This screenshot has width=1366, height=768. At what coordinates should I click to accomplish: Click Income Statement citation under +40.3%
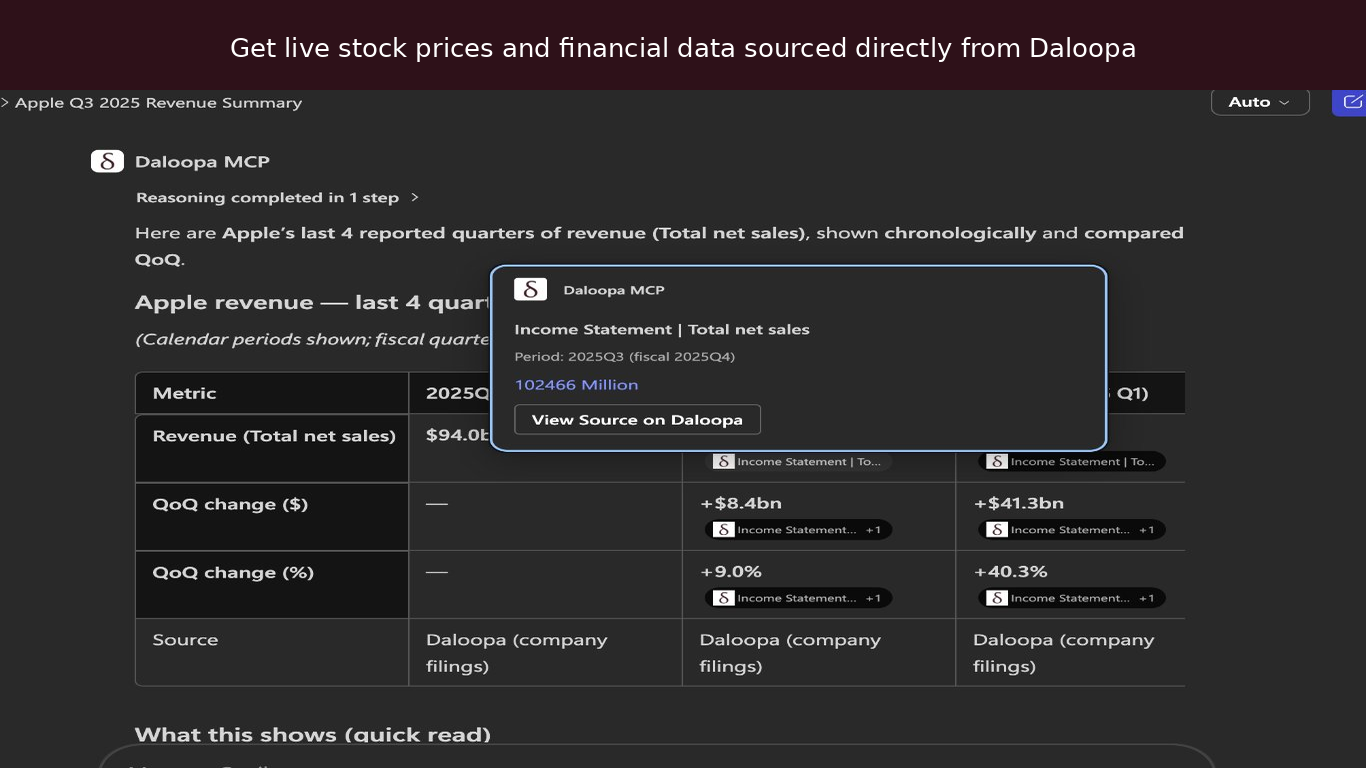(x=1071, y=598)
